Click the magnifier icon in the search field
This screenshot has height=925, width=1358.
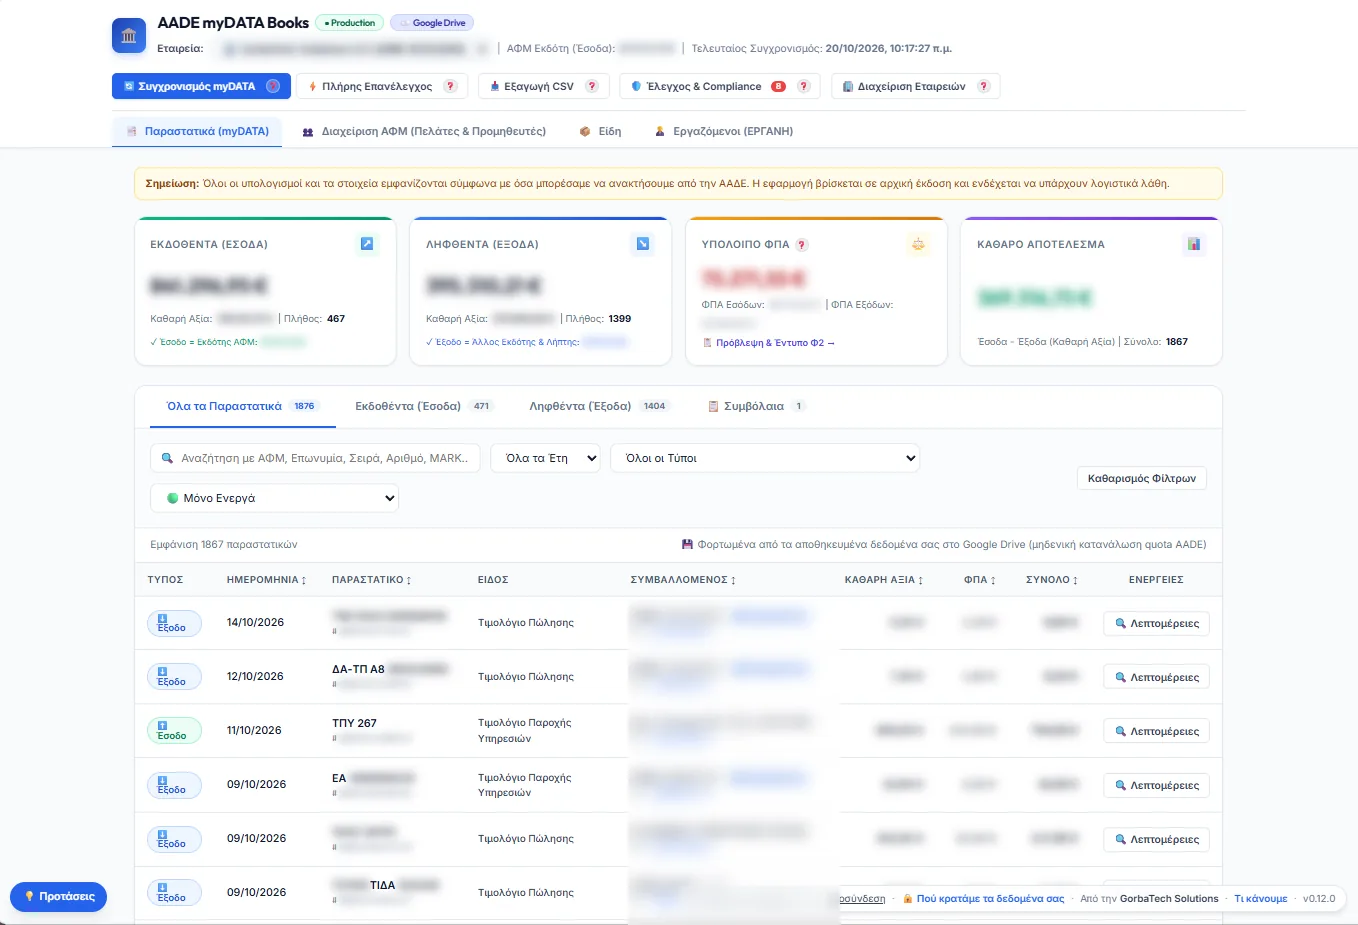(167, 458)
